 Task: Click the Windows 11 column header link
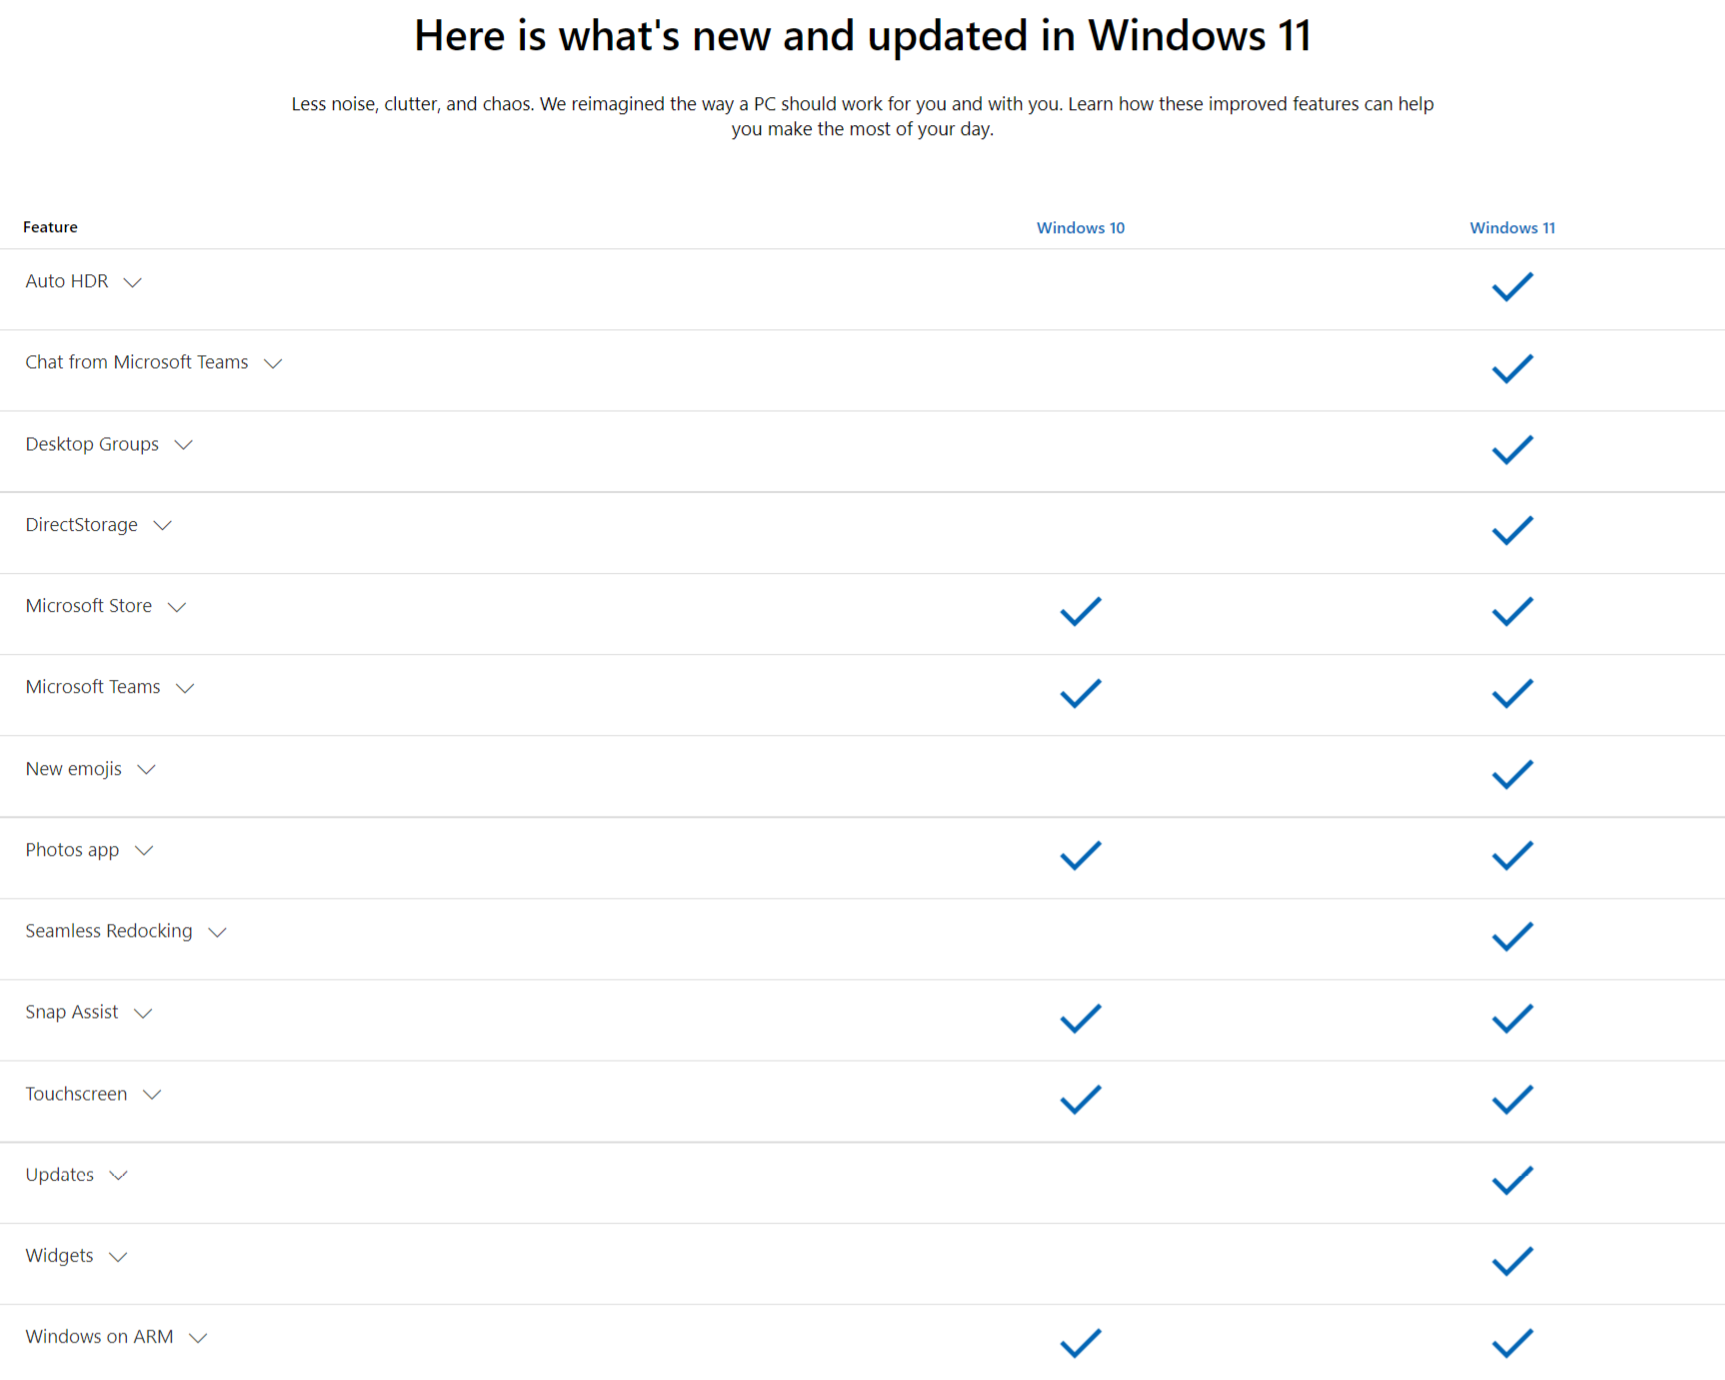tap(1512, 228)
